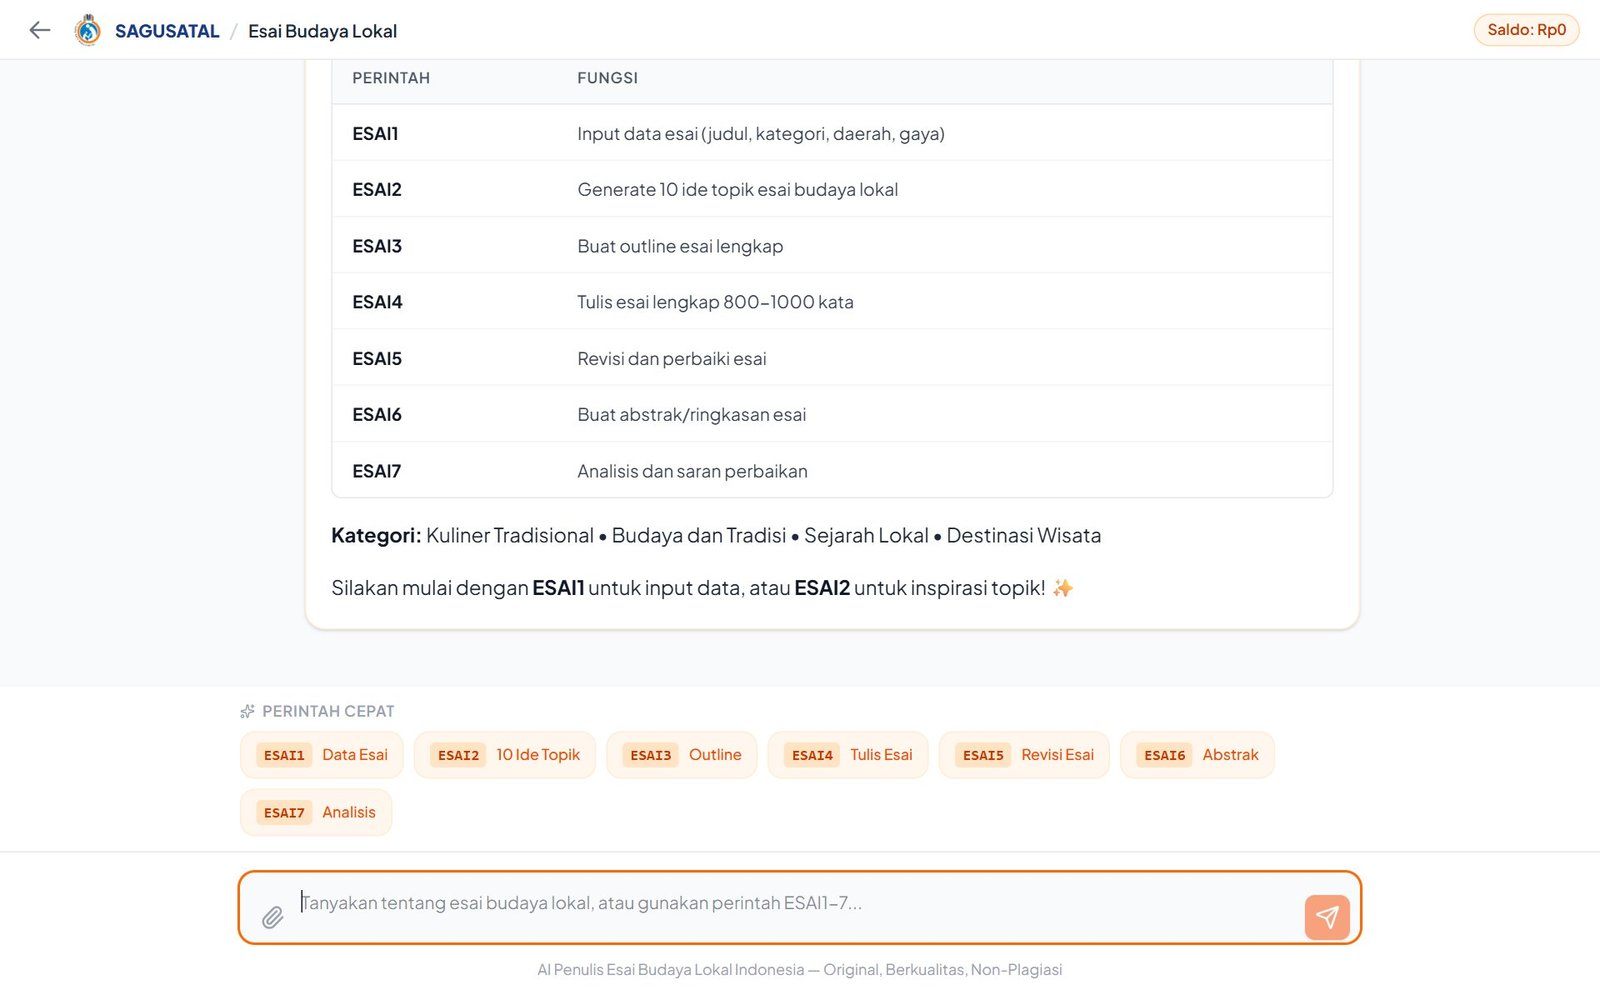Select "Revisi dan perbaiki esai" text

click(672, 359)
